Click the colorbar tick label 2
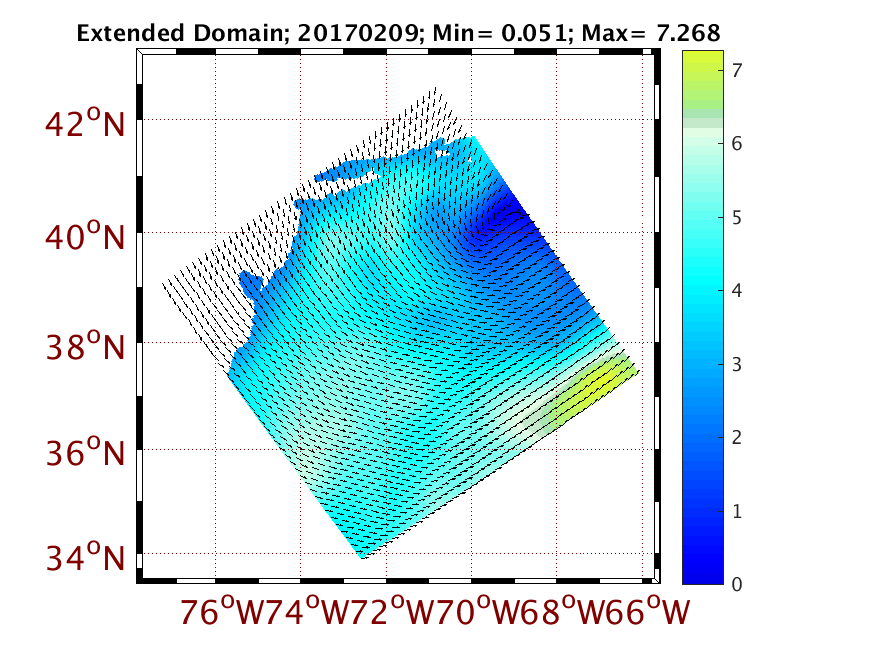 737,438
